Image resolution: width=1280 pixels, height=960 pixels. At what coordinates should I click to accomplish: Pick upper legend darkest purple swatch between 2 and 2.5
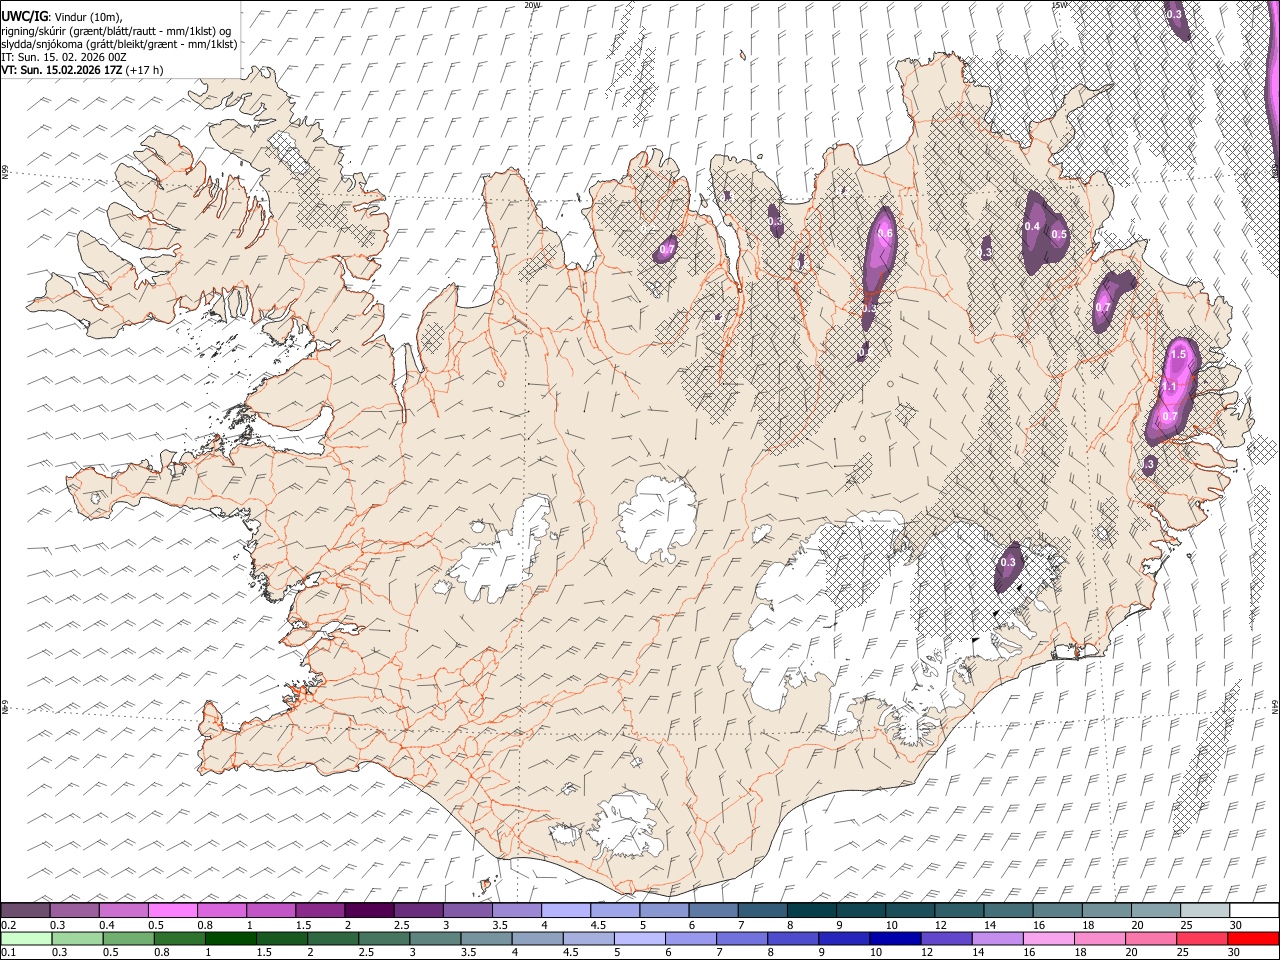click(x=369, y=911)
